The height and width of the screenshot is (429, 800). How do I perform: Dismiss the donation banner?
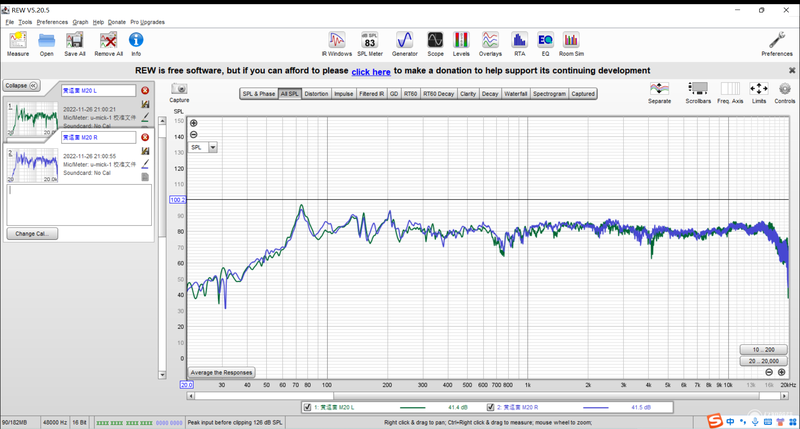point(792,70)
